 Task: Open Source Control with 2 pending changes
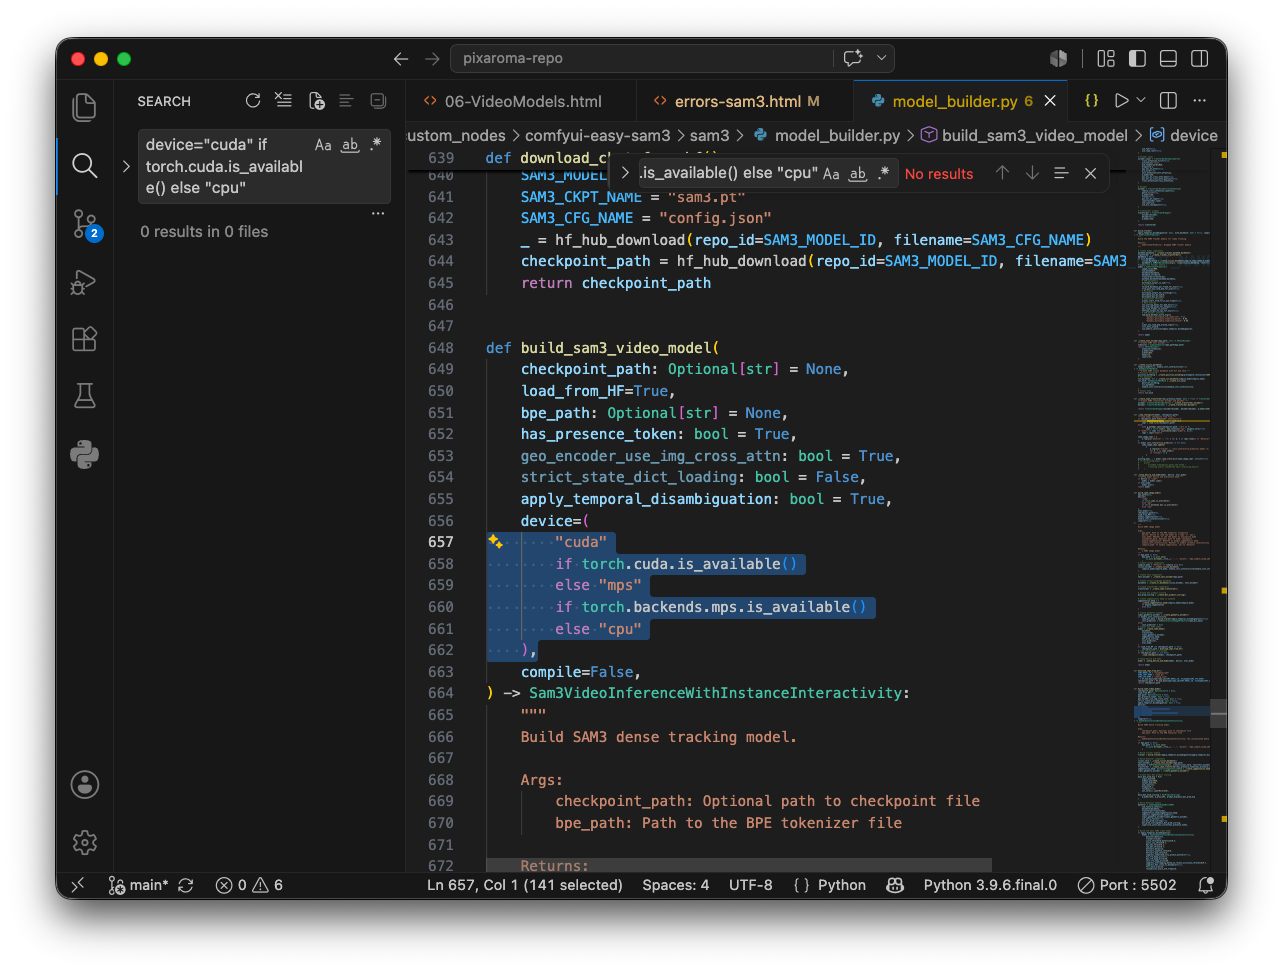85,224
